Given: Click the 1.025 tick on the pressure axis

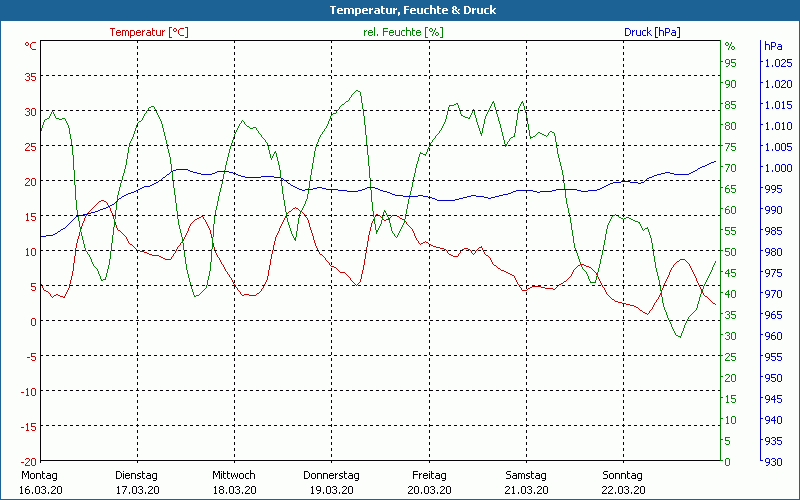Looking at the screenshot, I should pos(777,63).
